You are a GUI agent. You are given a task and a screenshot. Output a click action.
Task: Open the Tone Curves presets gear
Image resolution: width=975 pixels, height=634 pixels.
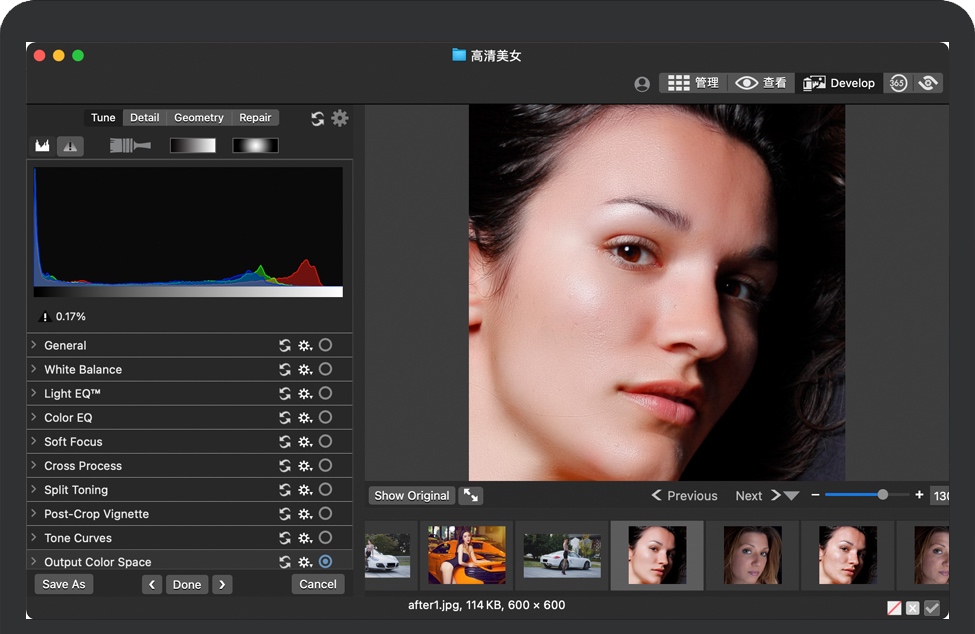click(305, 538)
